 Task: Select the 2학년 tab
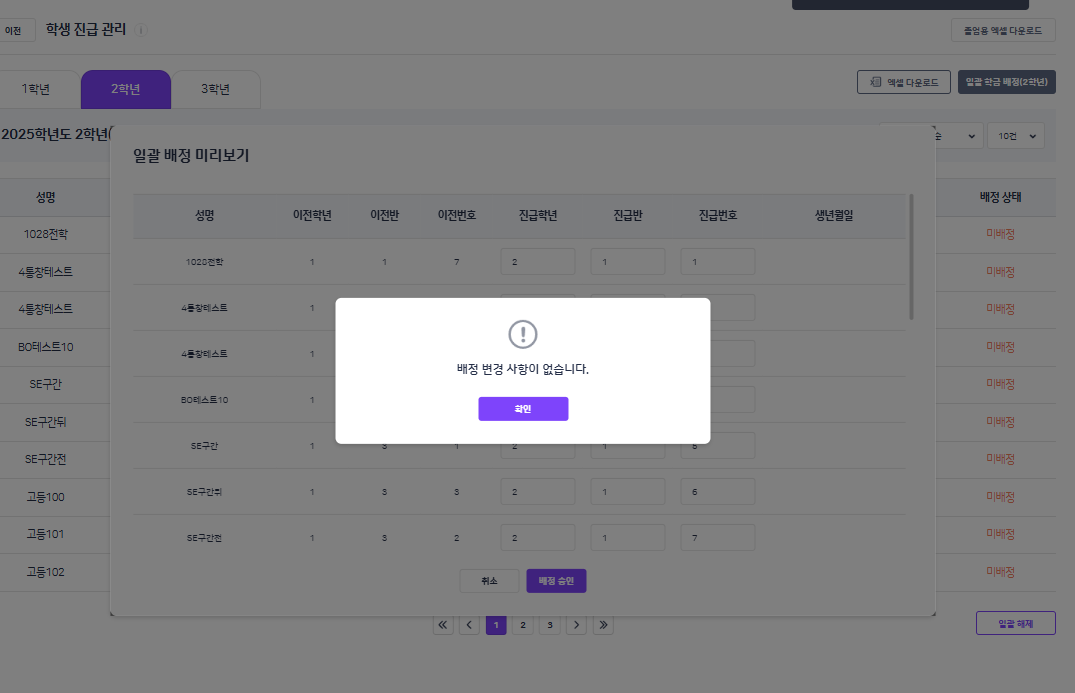click(x=126, y=89)
